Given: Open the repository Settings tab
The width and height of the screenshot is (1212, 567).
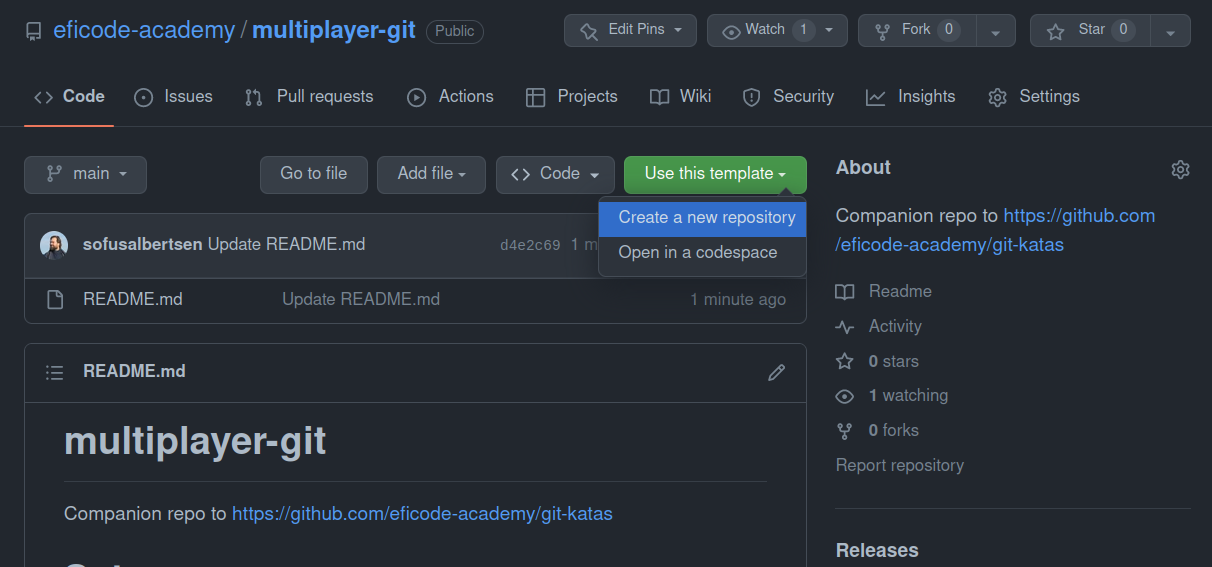Looking at the screenshot, I should (x=1034, y=96).
